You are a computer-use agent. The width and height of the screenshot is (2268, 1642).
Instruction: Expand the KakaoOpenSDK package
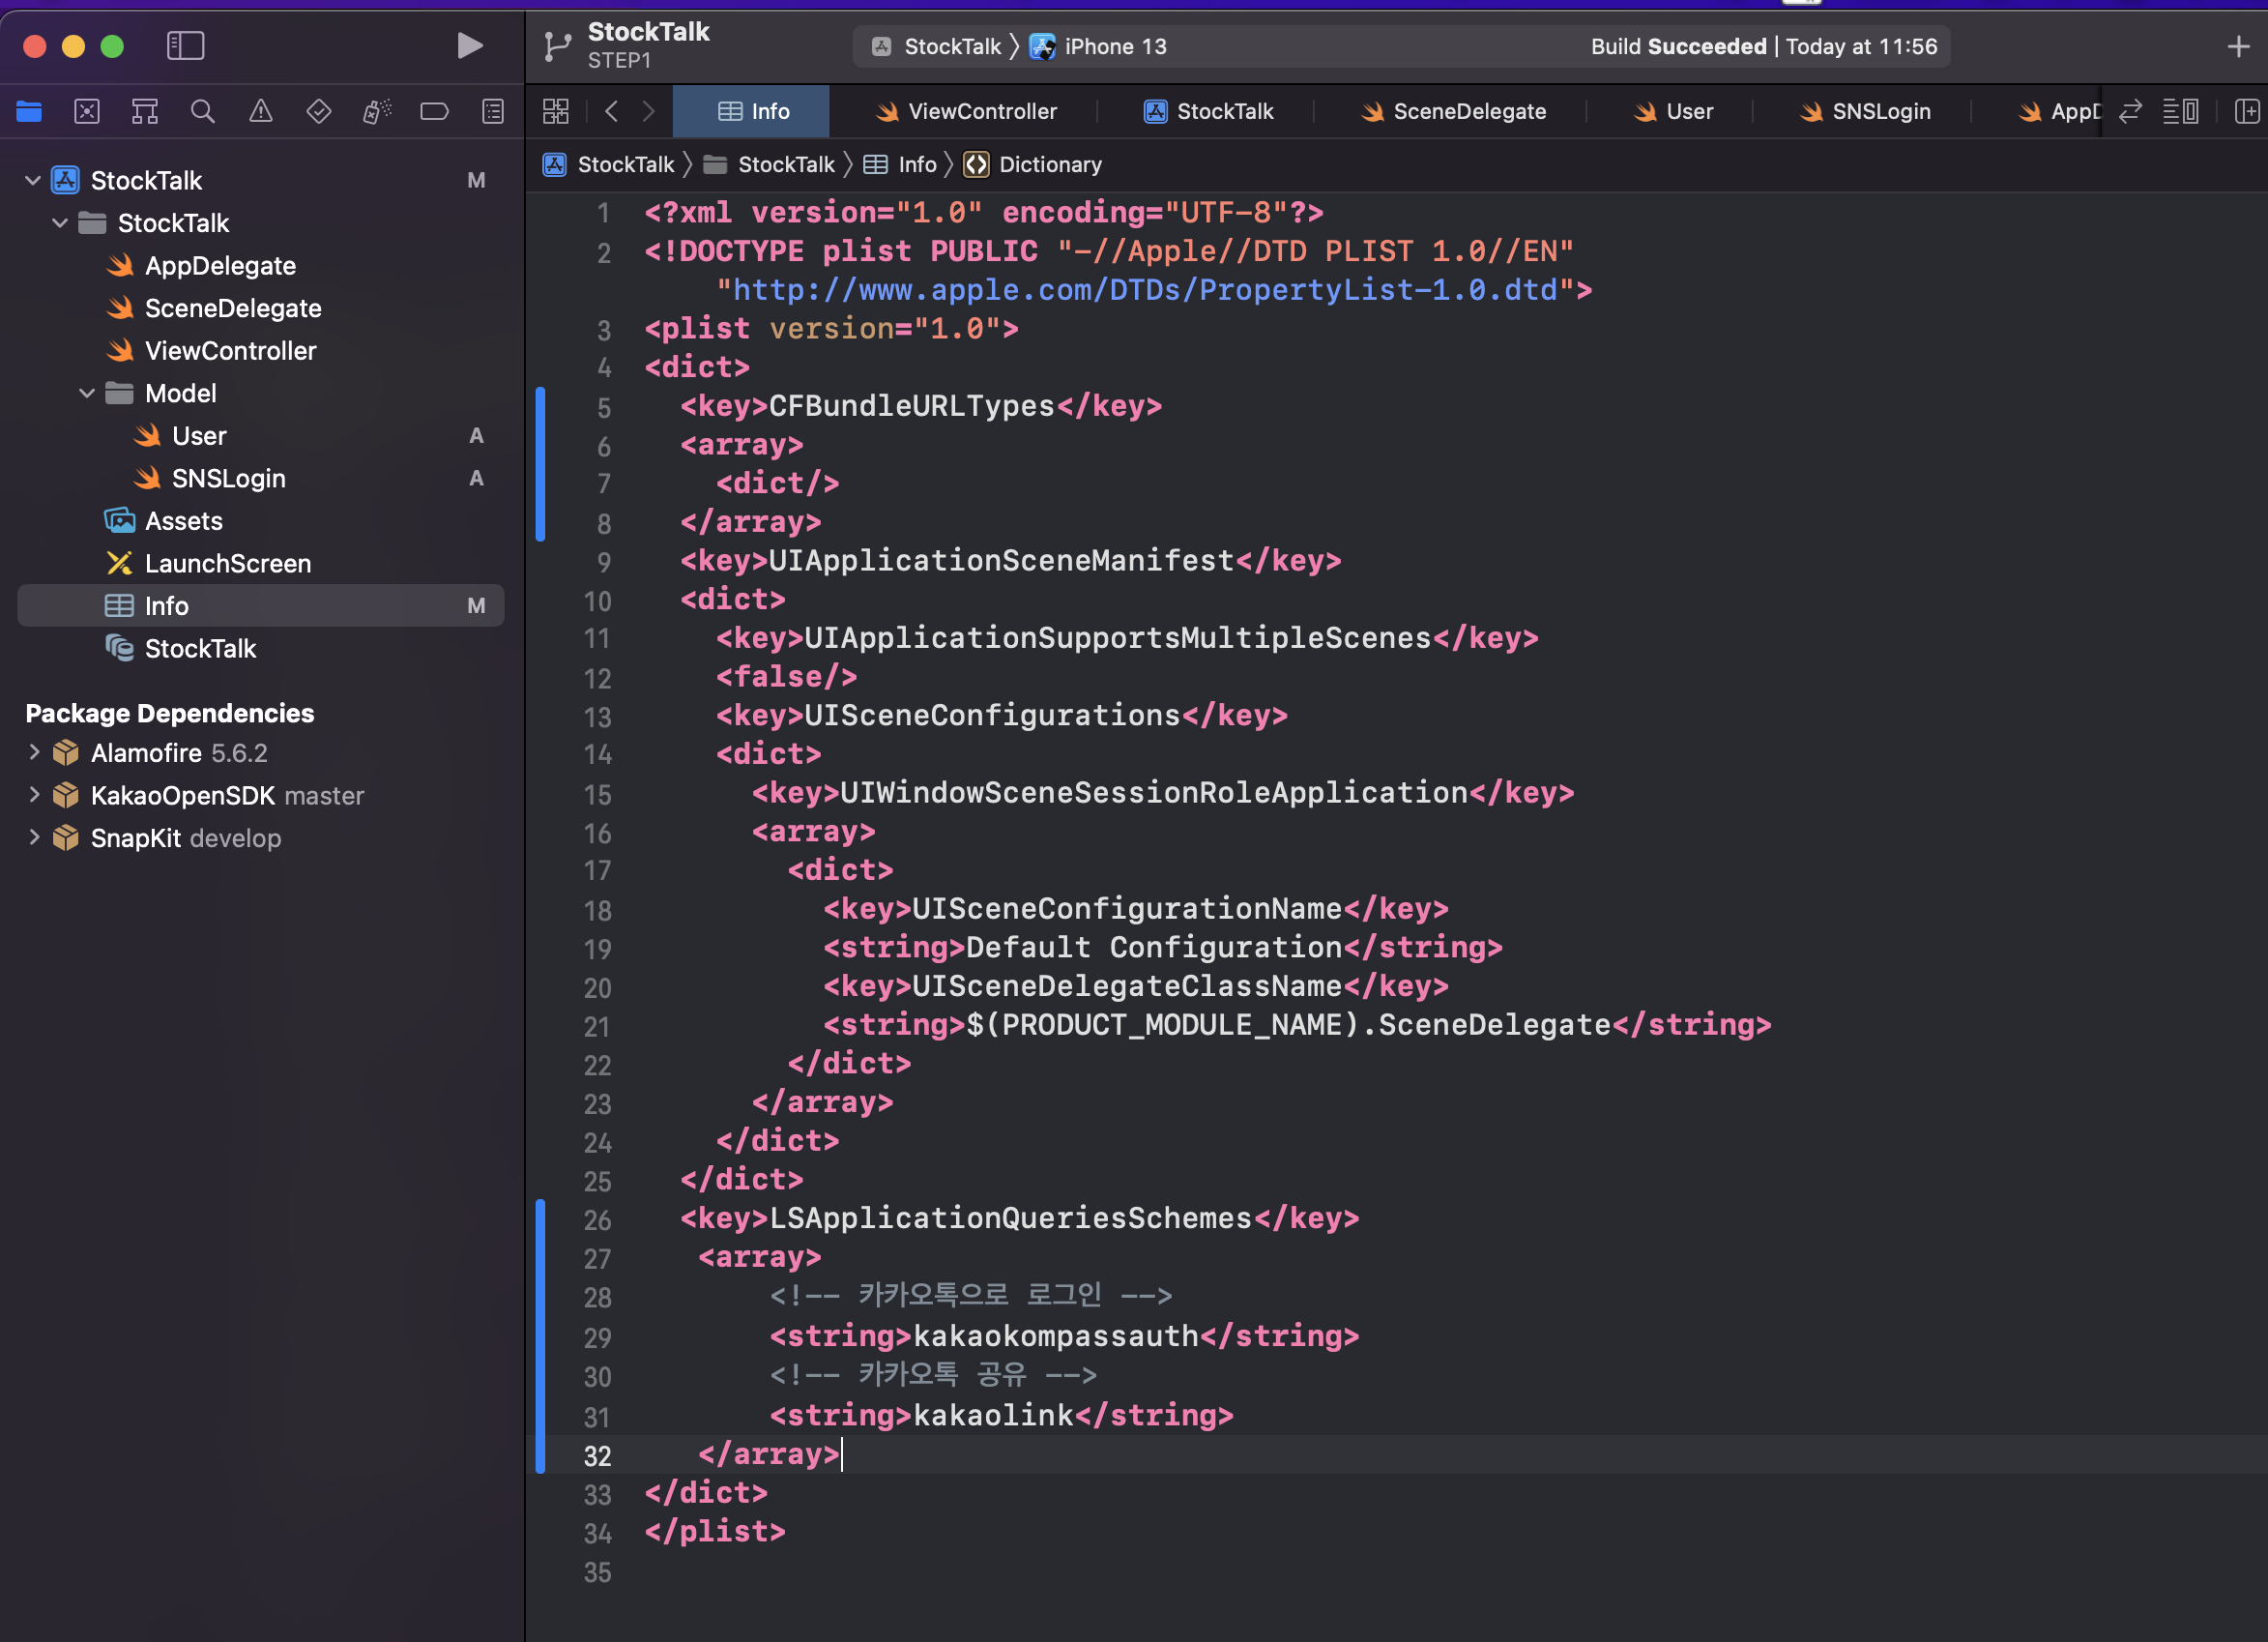(34, 795)
